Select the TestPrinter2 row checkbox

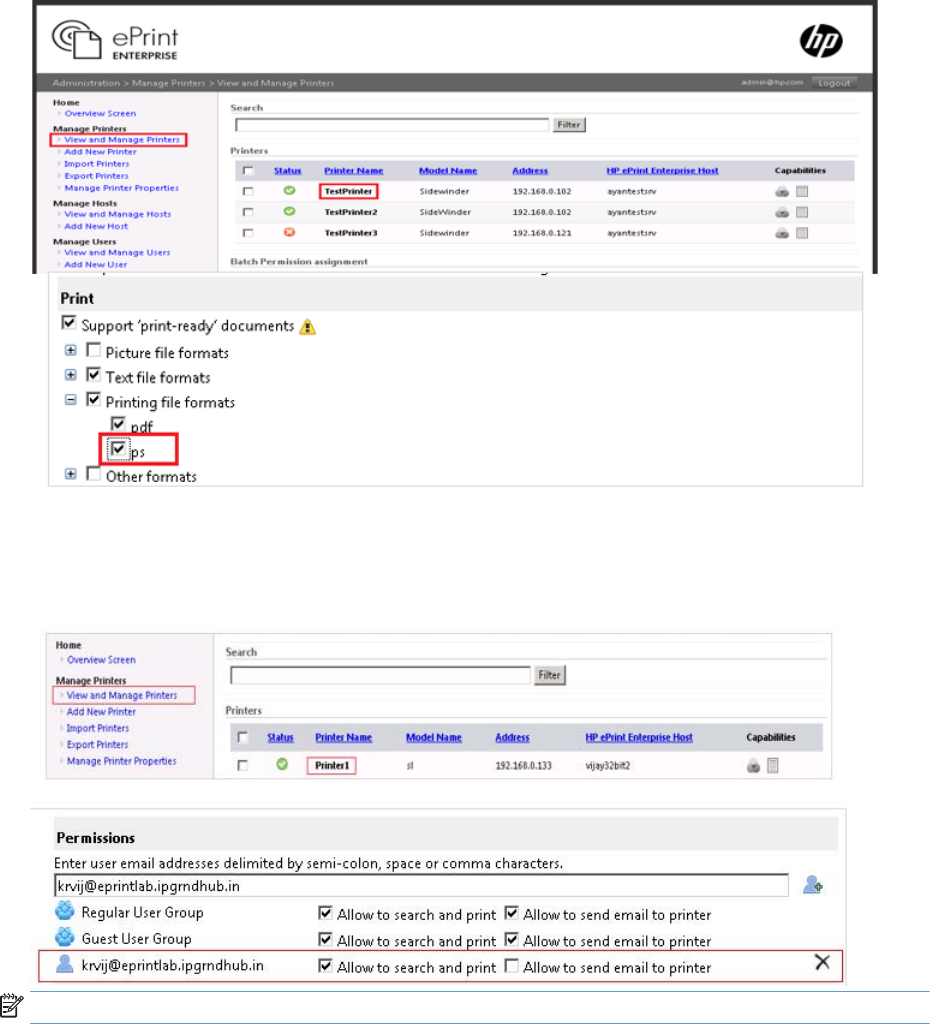(x=248, y=212)
